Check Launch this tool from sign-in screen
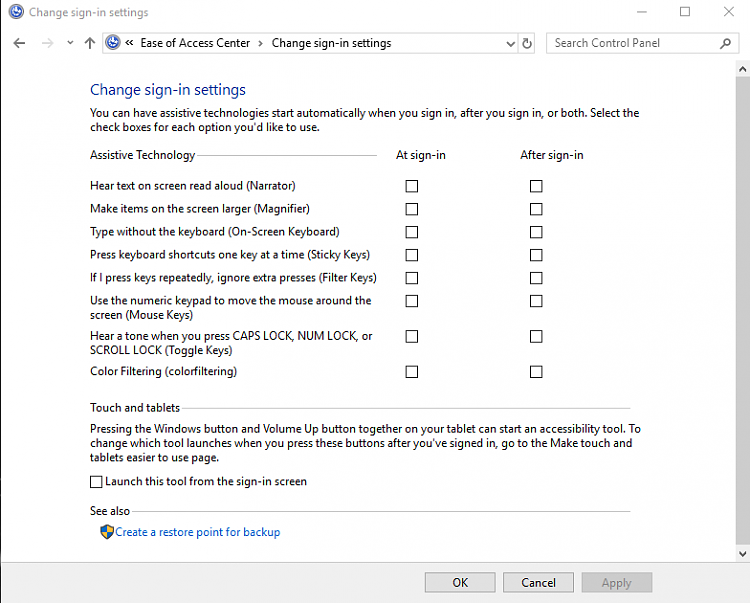This screenshot has width=750, height=603. (96, 482)
